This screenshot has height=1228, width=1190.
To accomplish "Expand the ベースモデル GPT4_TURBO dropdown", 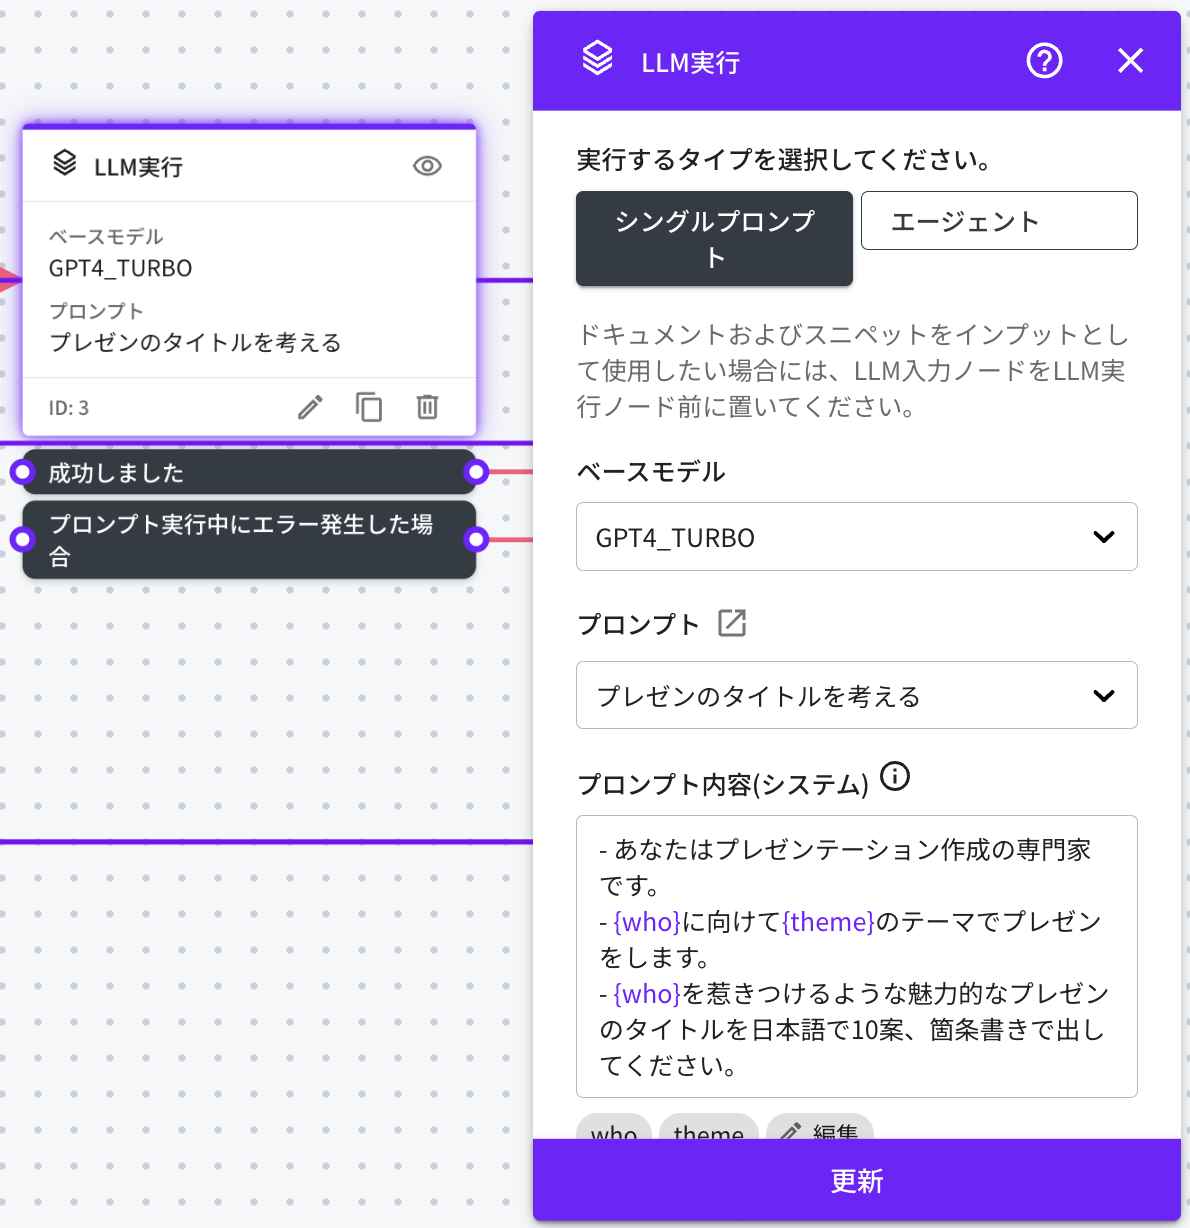I will click(x=856, y=537).
